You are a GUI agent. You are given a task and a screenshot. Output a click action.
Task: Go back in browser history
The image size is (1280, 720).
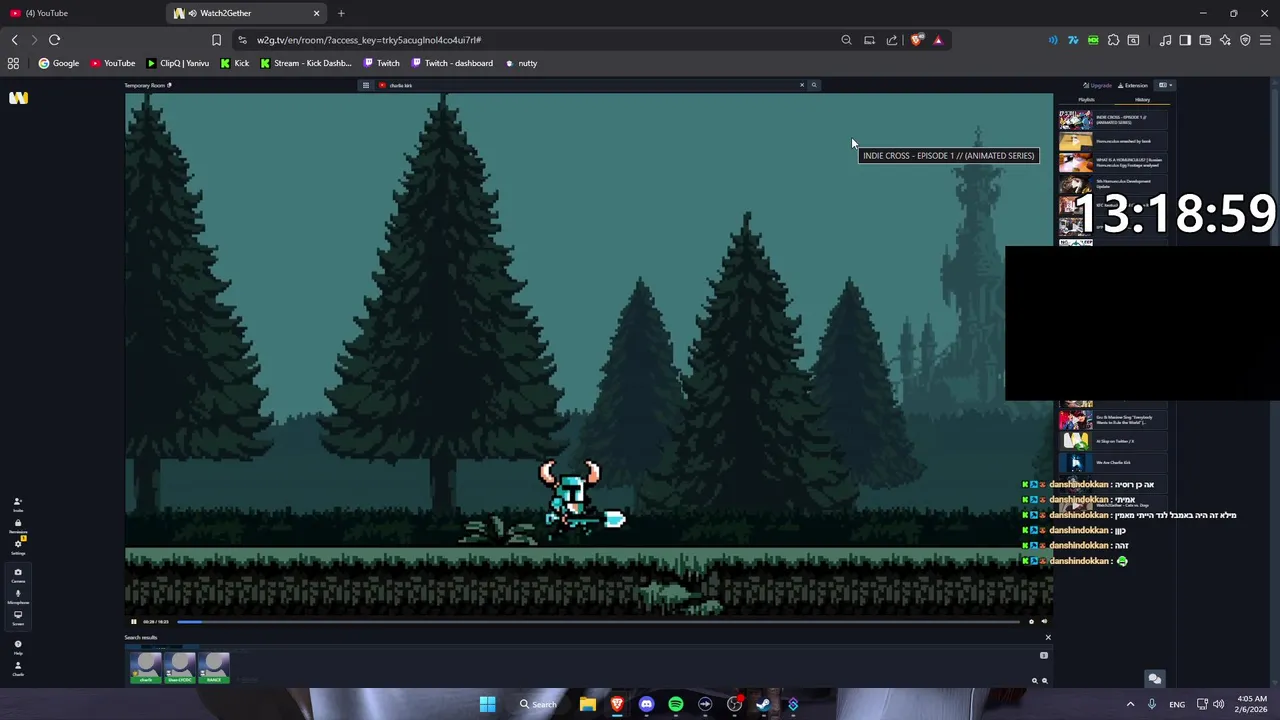point(14,40)
